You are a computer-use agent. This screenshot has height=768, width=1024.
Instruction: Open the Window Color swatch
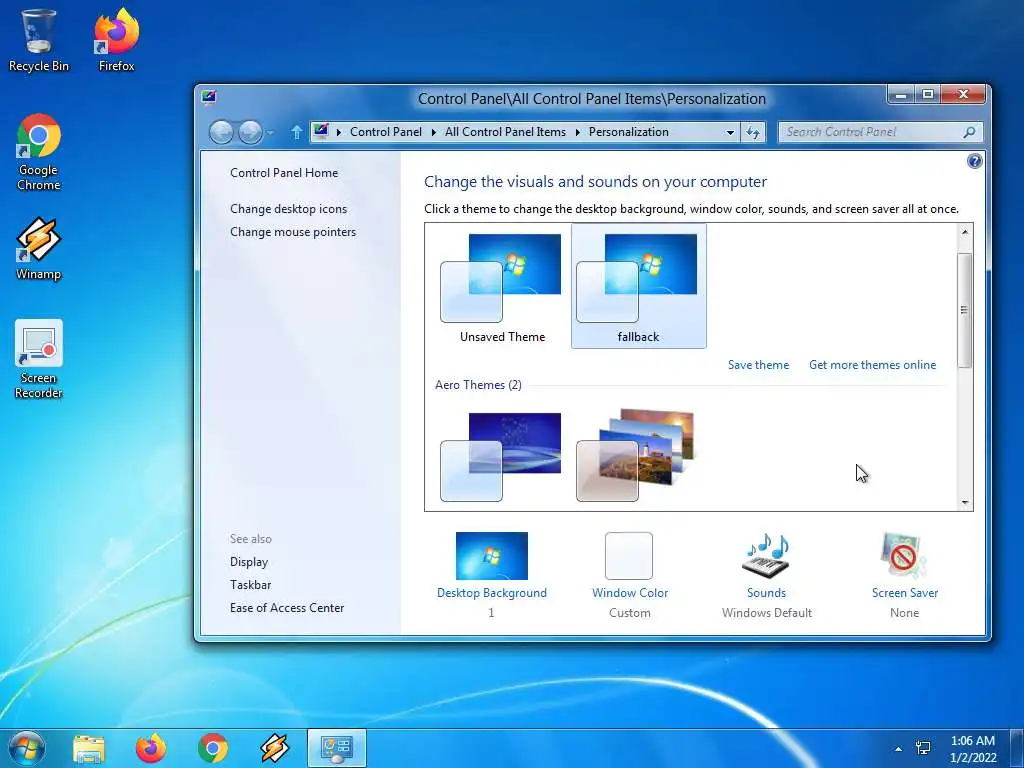[629, 556]
